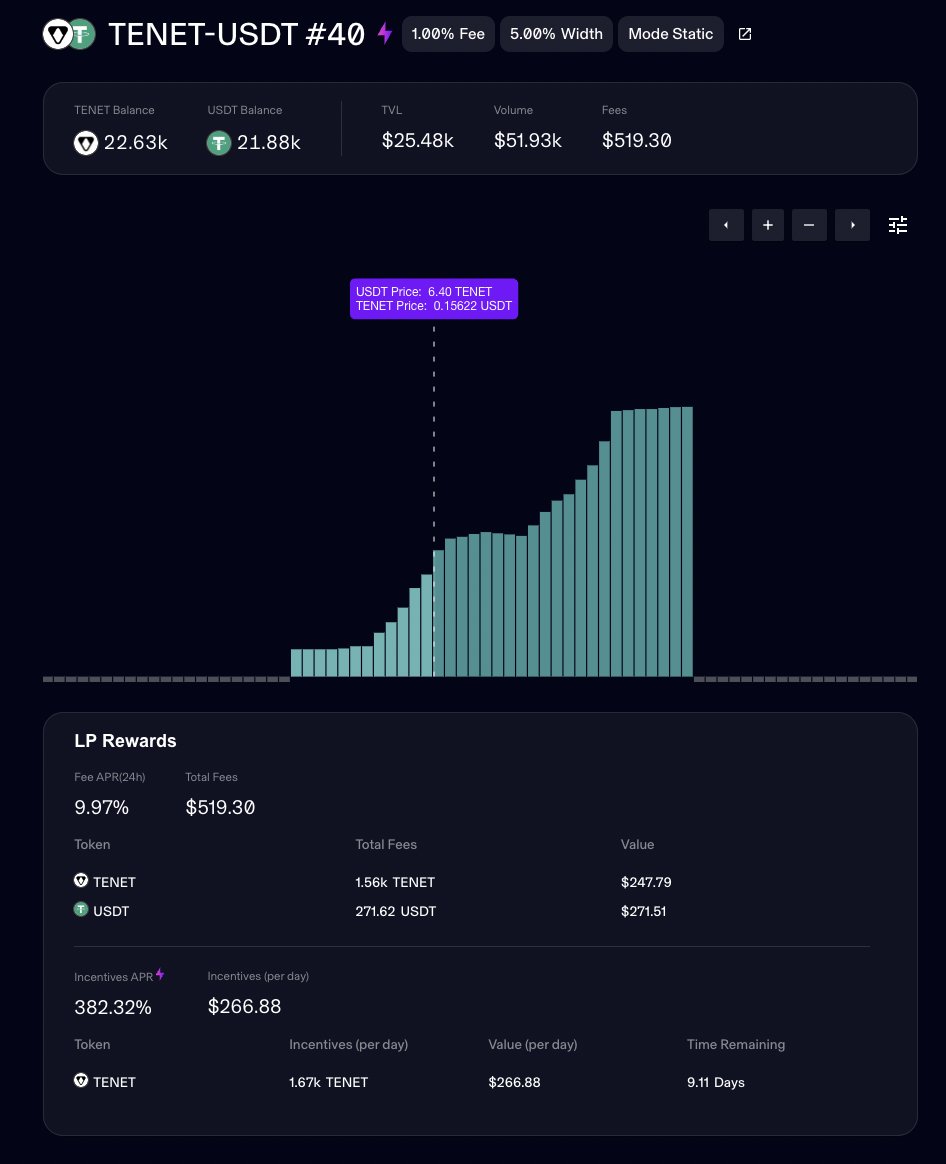
Task: Click the Time Remaining value 9.11 Days
Action: [x=716, y=1082]
